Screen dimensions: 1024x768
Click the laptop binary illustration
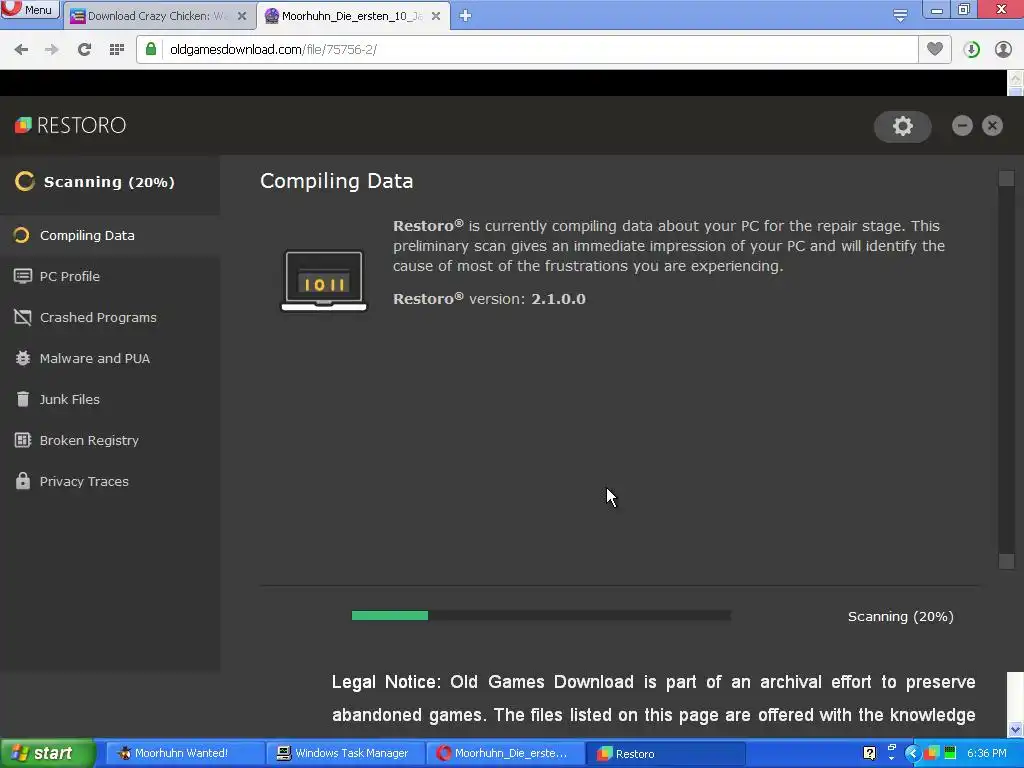(324, 281)
